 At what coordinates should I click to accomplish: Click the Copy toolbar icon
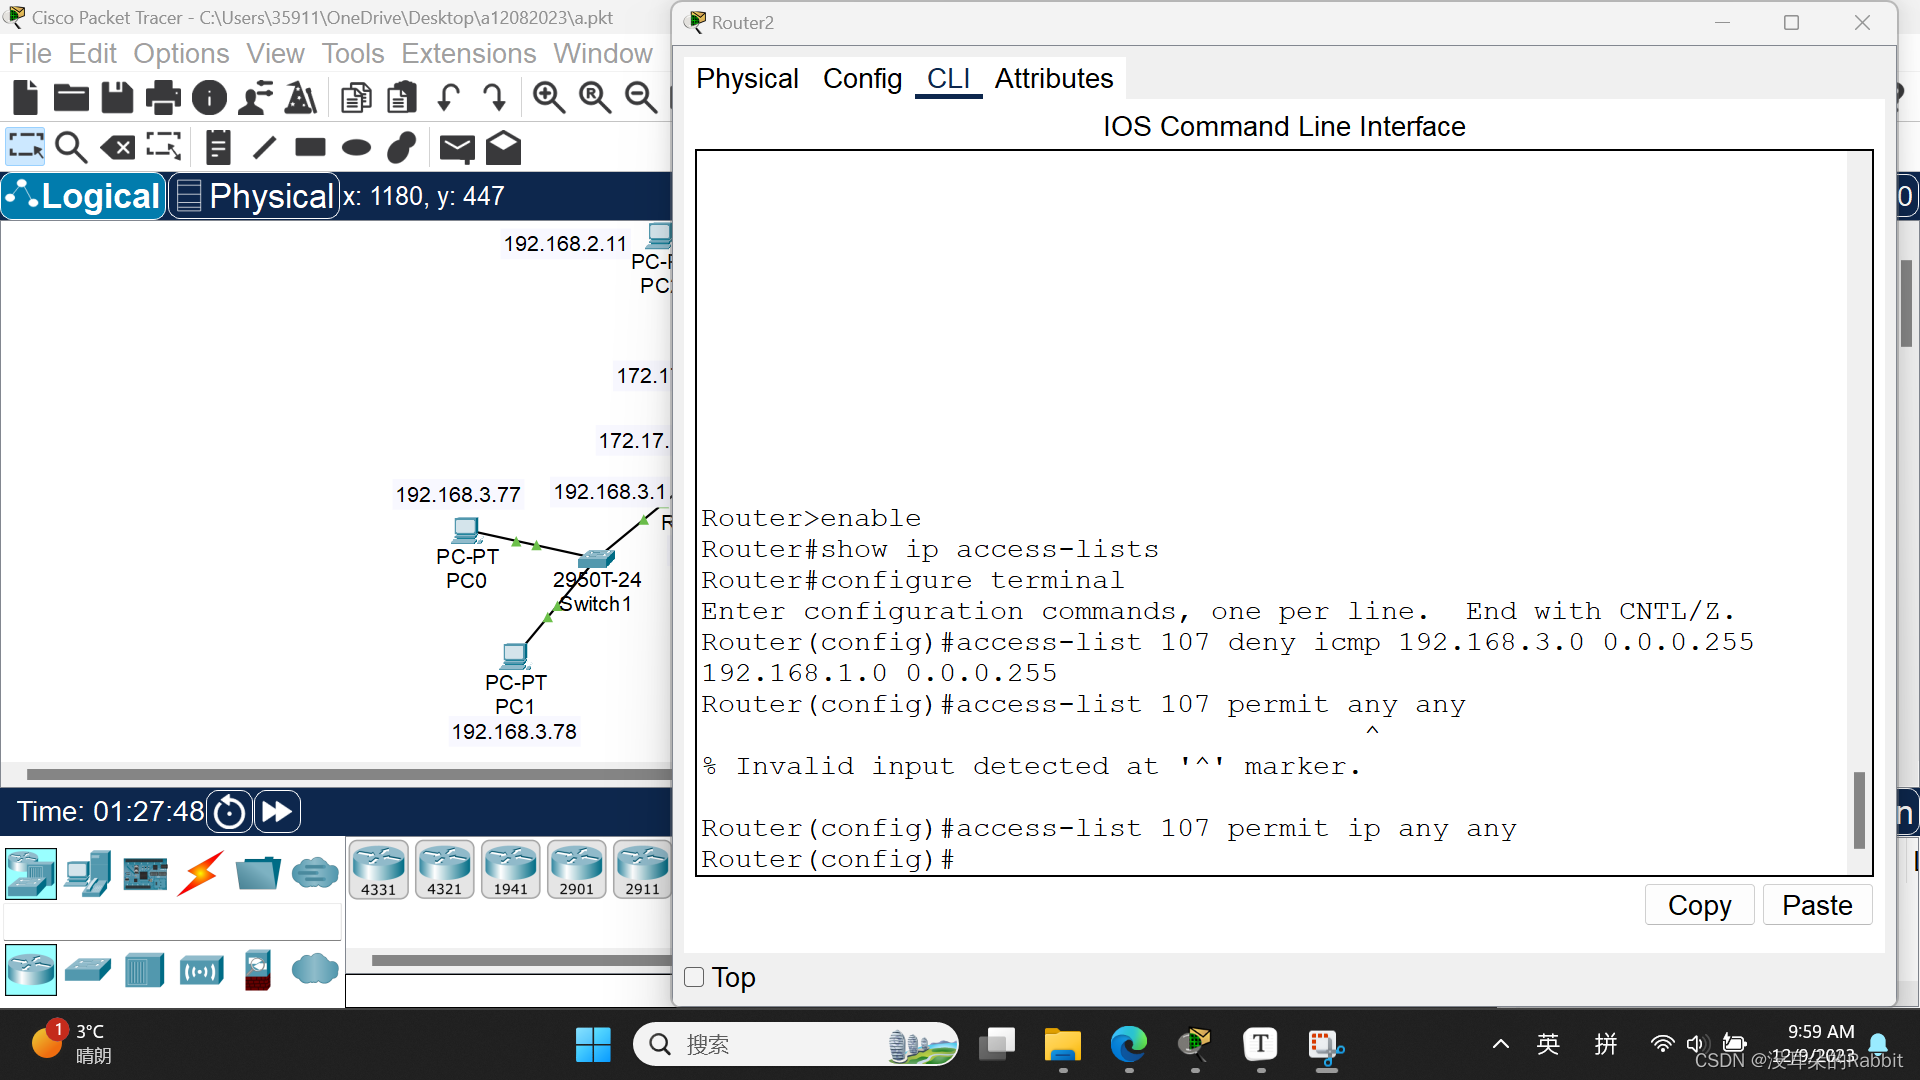pos(356,97)
